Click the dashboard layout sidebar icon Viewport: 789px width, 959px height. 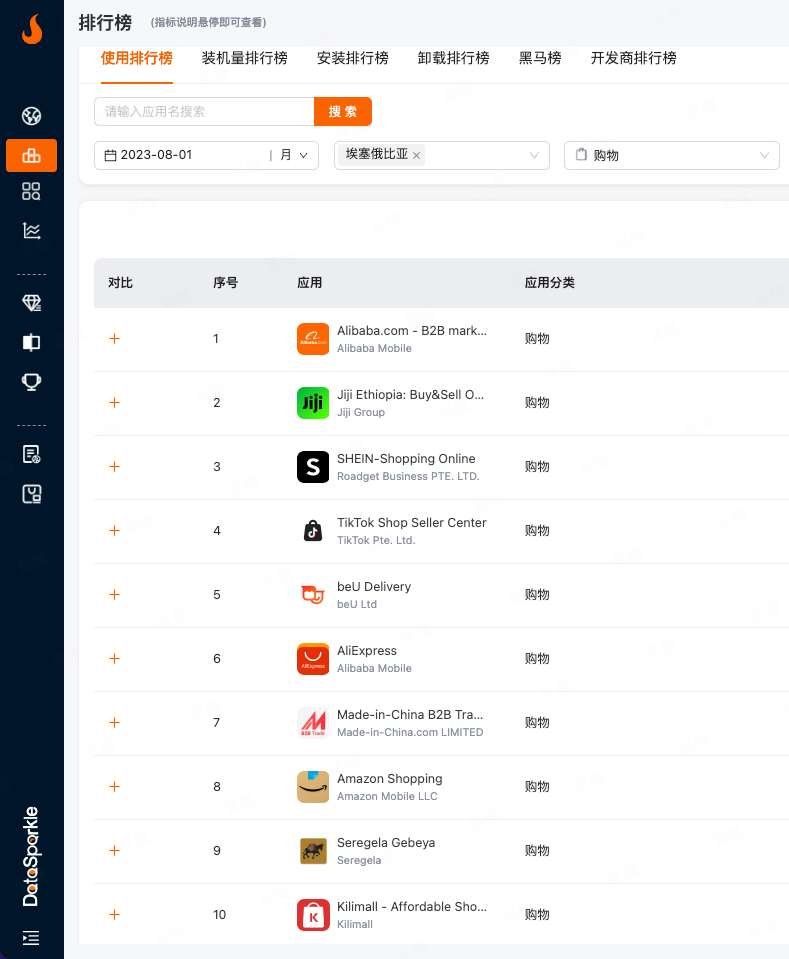(31, 494)
